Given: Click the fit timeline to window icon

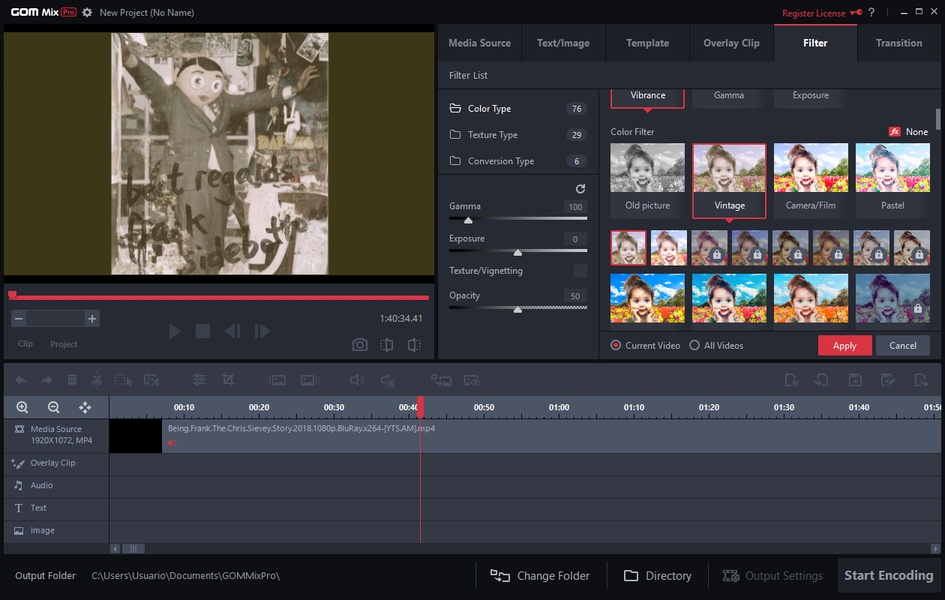Looking at the screenshot, I should 85,407.
